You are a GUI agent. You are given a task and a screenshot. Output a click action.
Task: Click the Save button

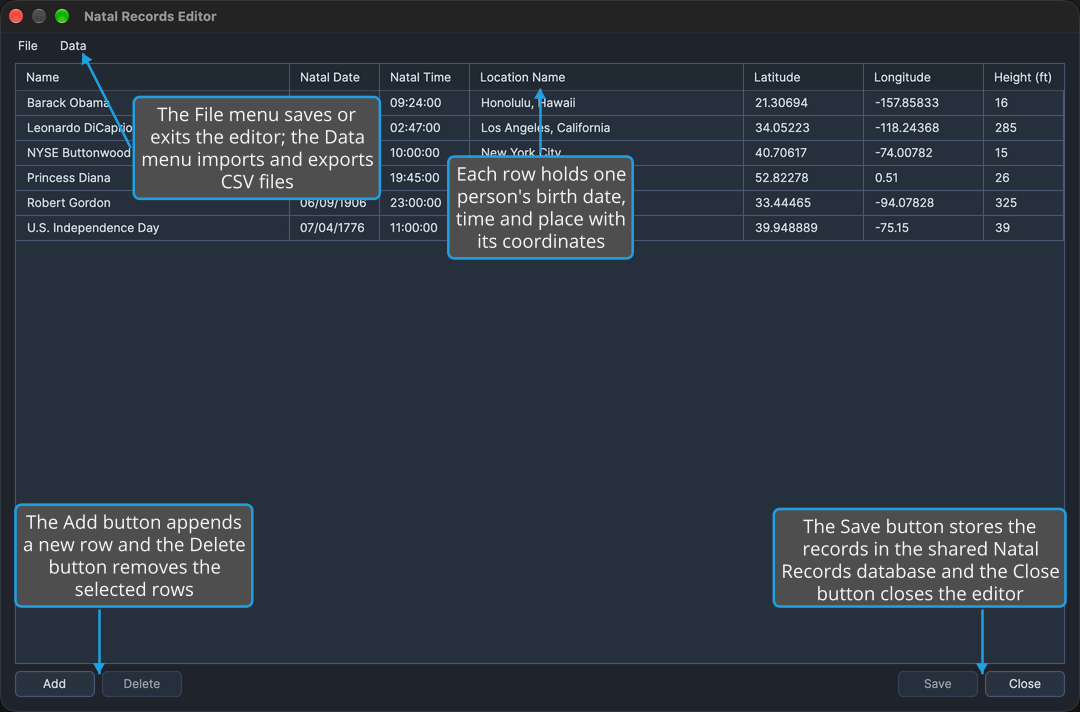point(937,684)
